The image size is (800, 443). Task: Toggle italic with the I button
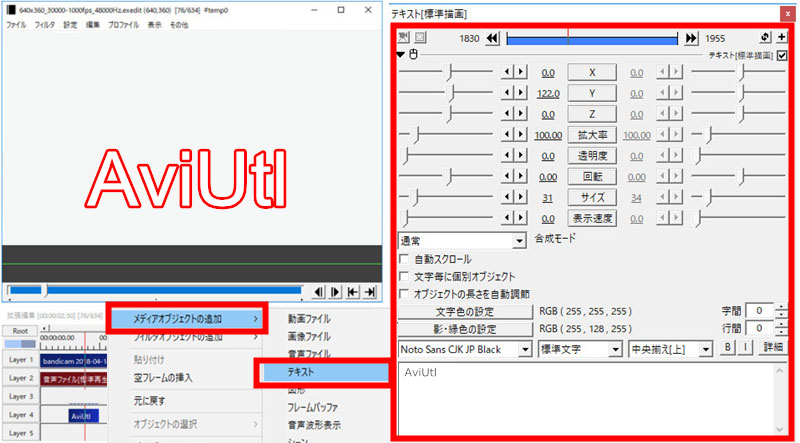click(x=745, y=348)
